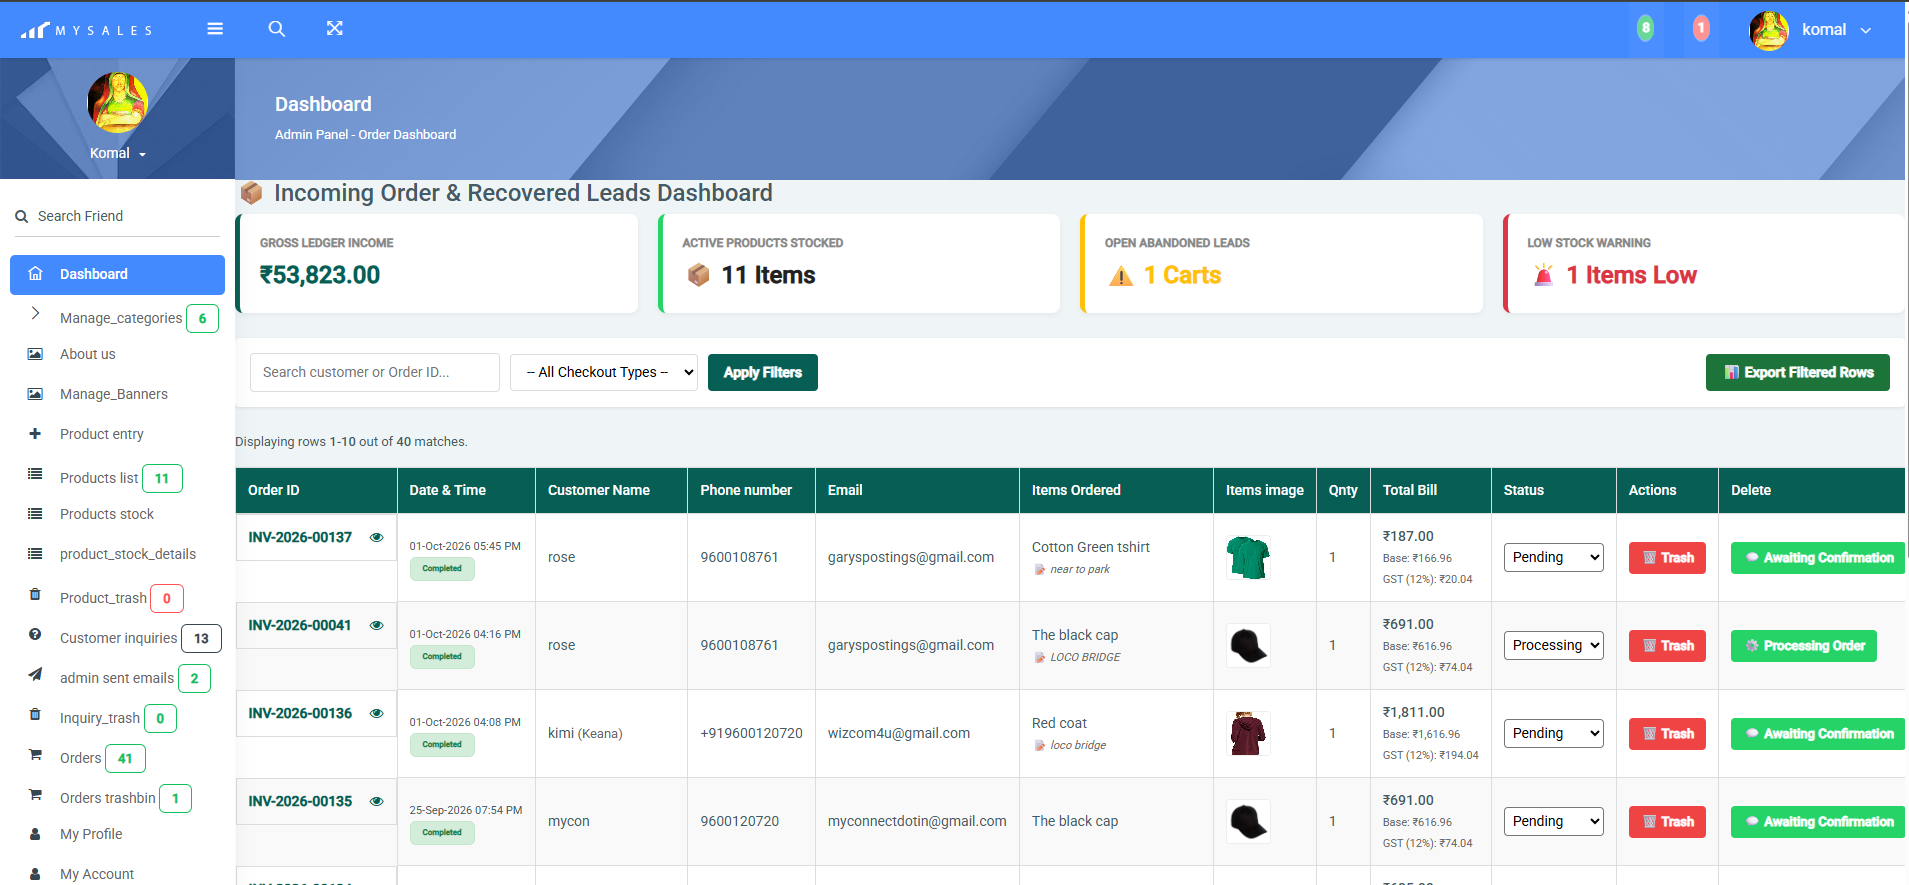Toggle the hamburger sidebar menu icon

click(215, 29)
